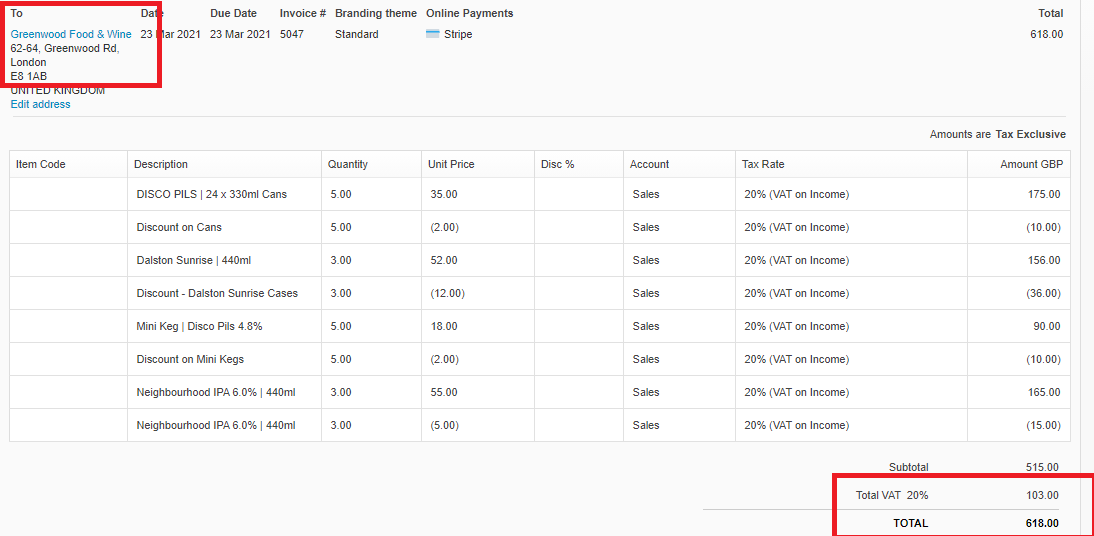Click the Tax Exclusive amounts label
Viewport: 1094px width, 536px height.
pos(1031,134)
